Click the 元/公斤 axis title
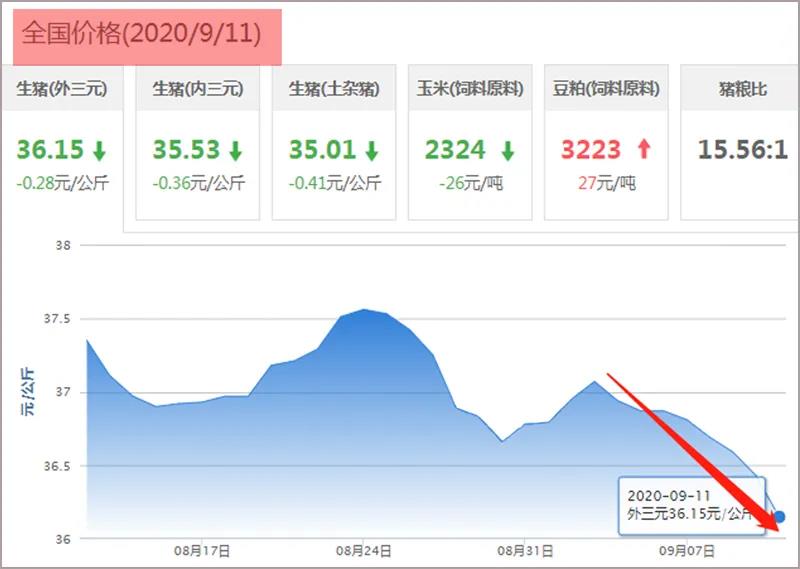800x569 pixels. [x=28, y=391]
